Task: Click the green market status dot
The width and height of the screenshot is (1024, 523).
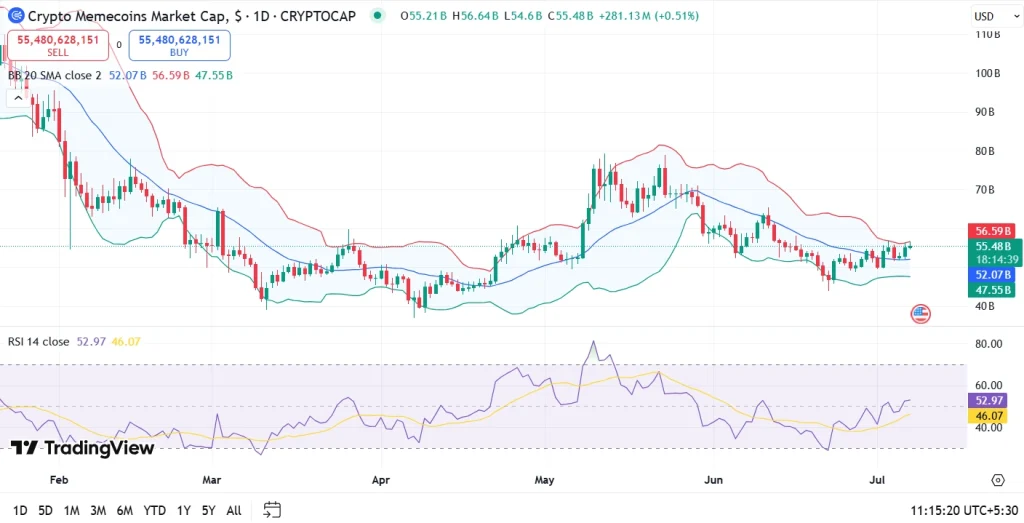Action: 376,16
